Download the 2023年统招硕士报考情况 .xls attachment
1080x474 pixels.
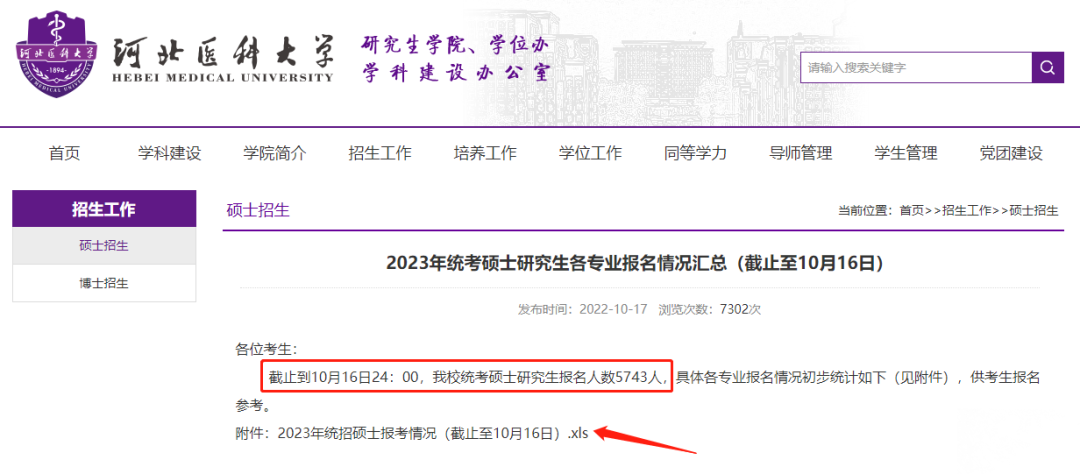433,433
